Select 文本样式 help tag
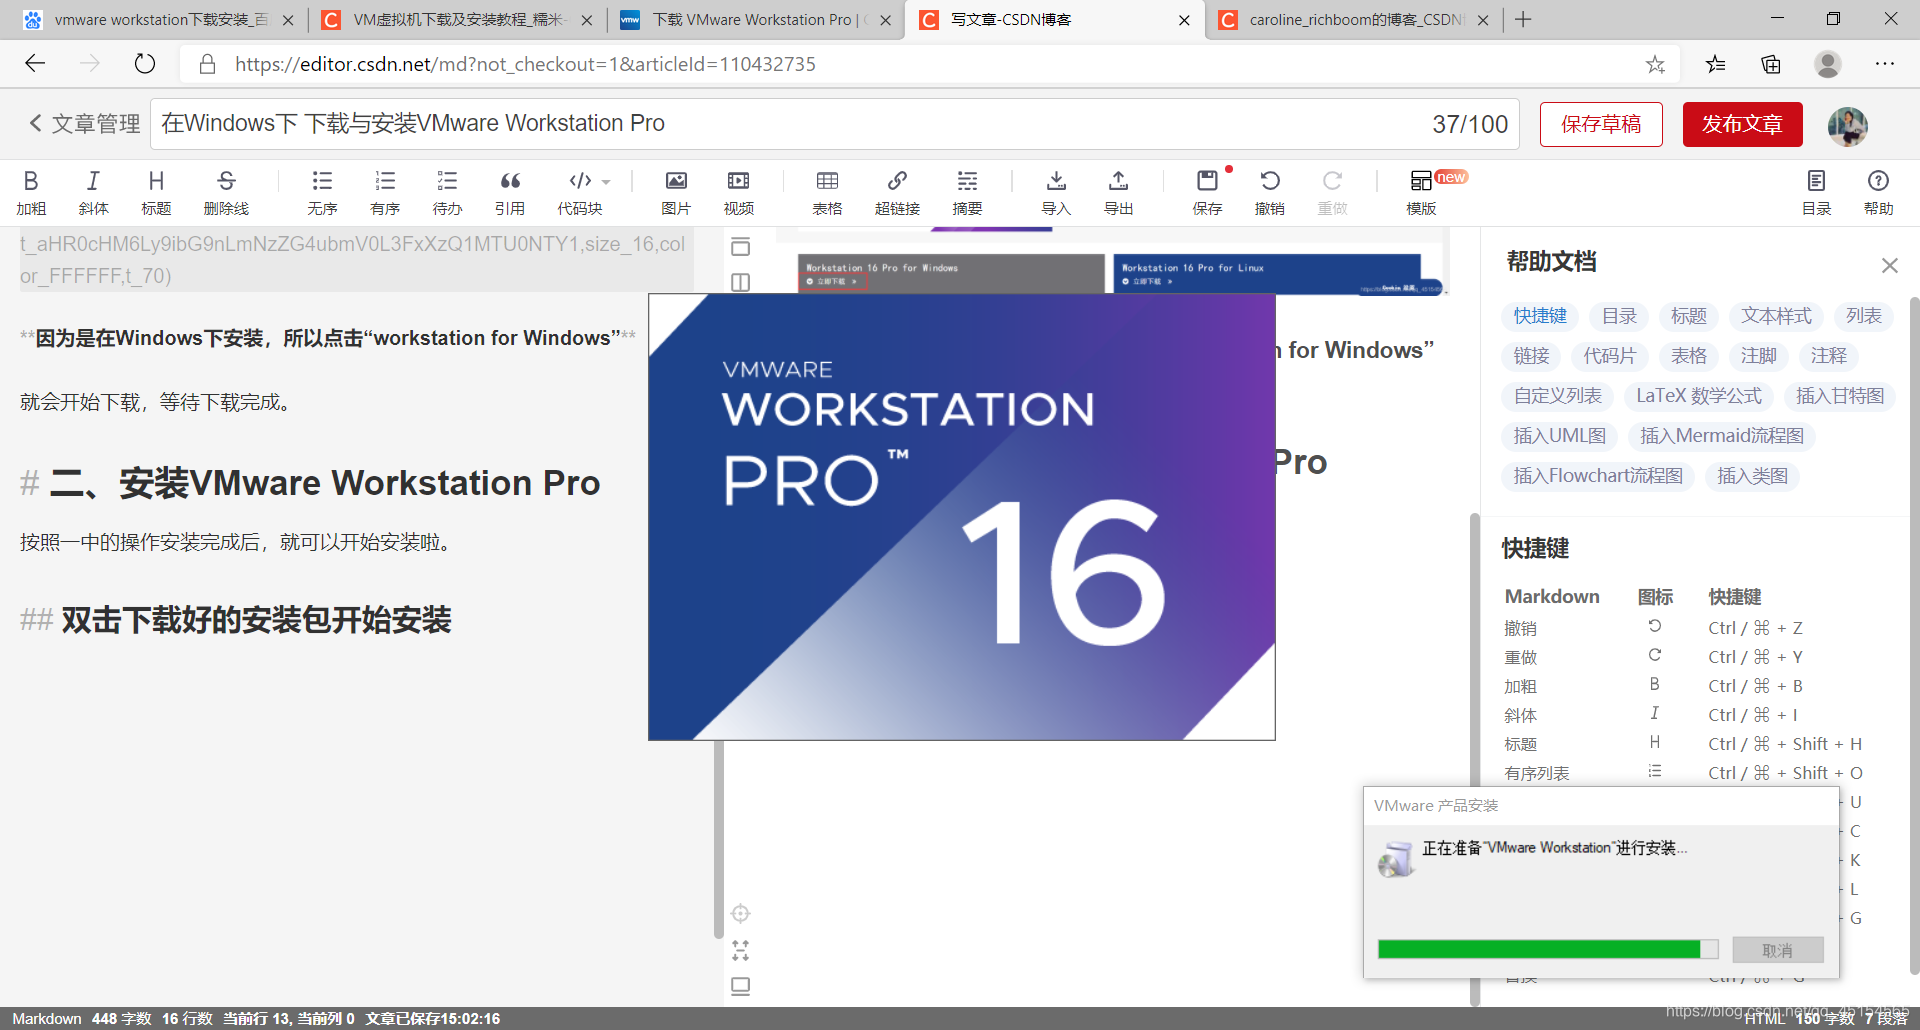 [x=1776, y=316]
